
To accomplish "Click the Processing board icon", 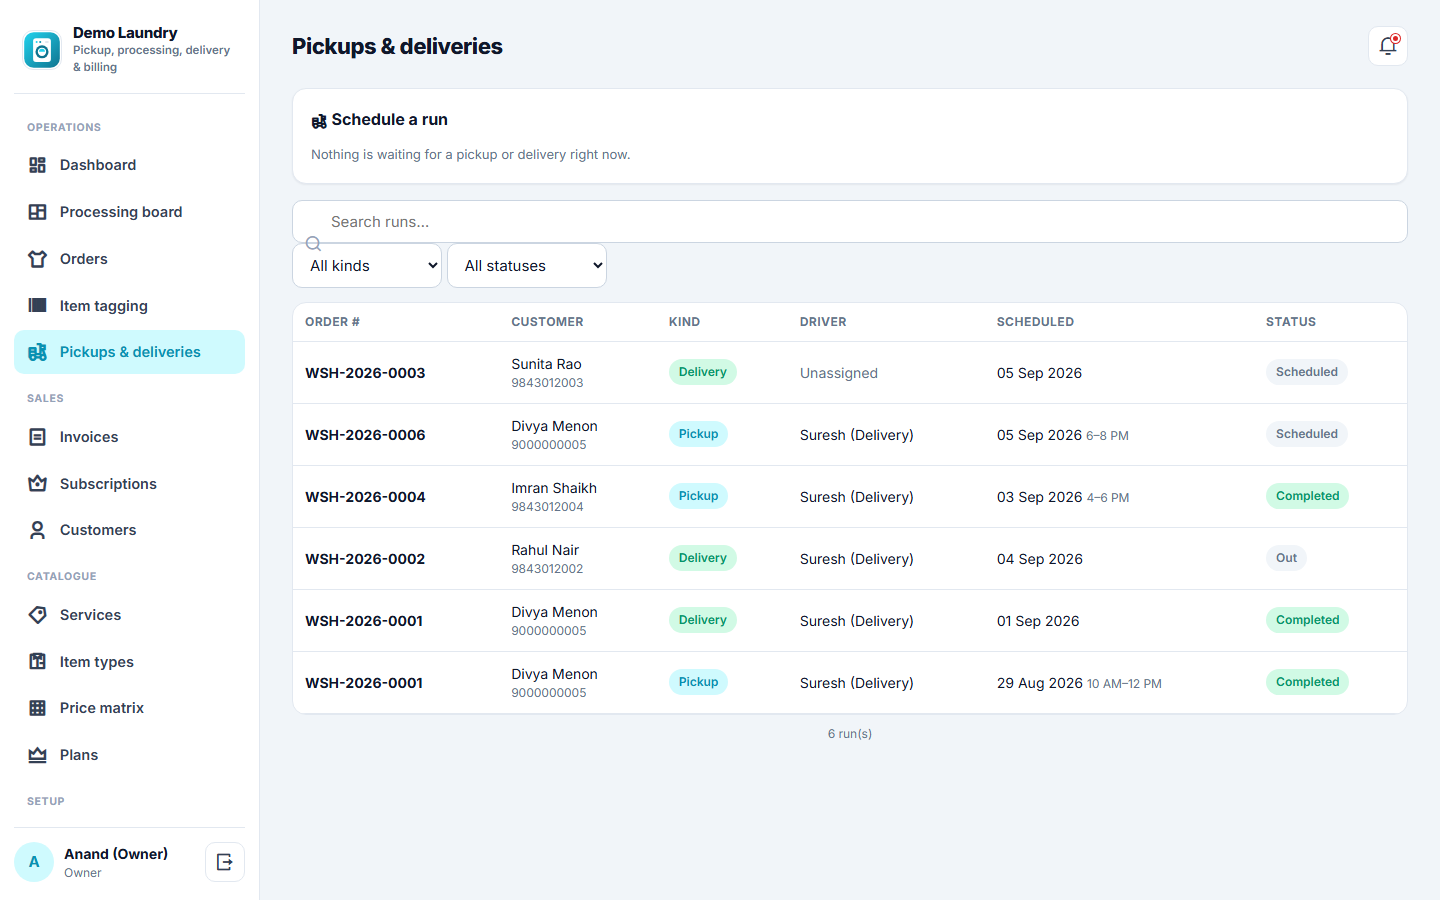I will (38, 212).
